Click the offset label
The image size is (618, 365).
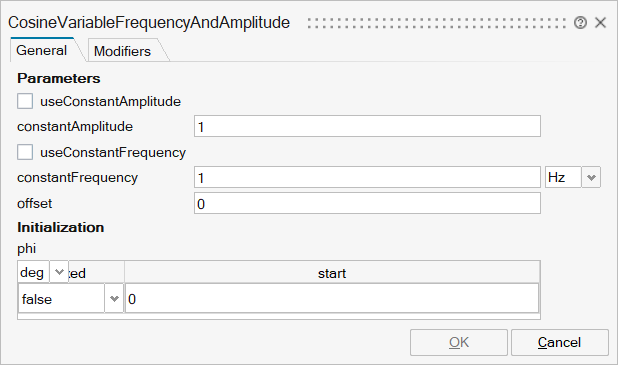click(x=35, y=203)
